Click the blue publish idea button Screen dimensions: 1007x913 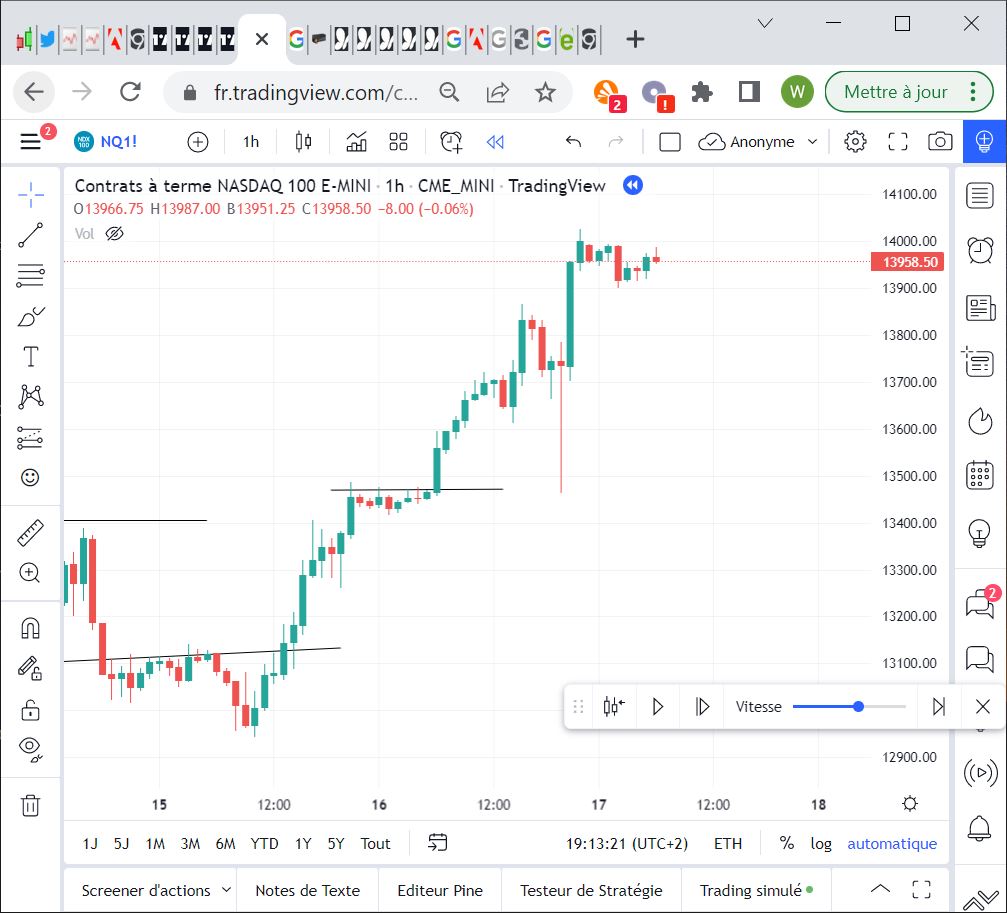pyautogui.click(x=985, y=142)
